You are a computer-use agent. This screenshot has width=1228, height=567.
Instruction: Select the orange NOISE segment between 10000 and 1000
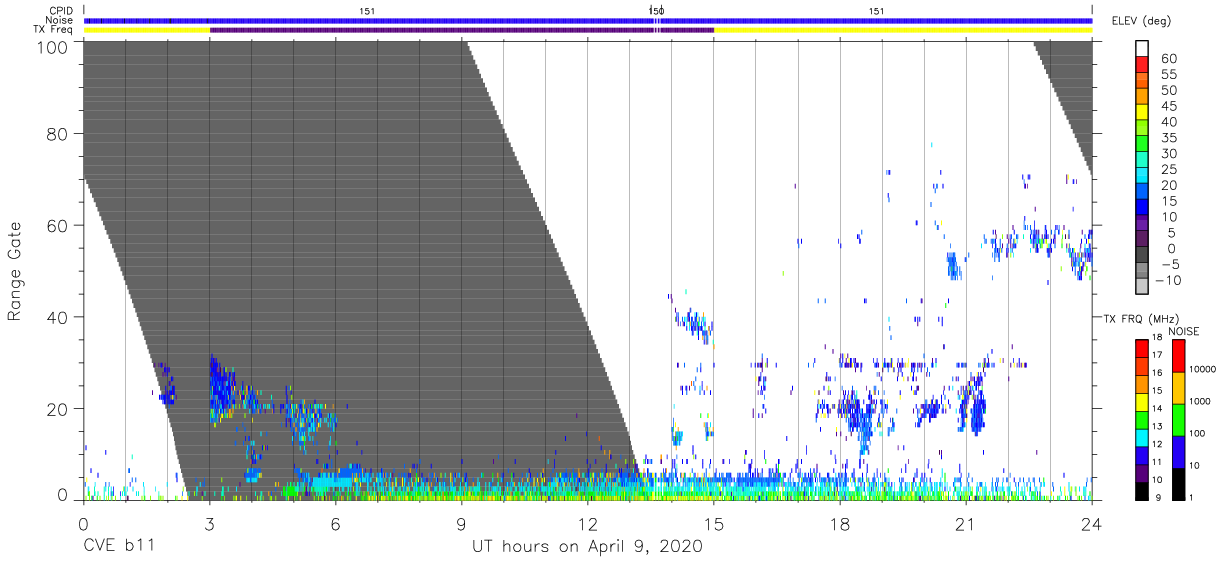click(1179, 387)
